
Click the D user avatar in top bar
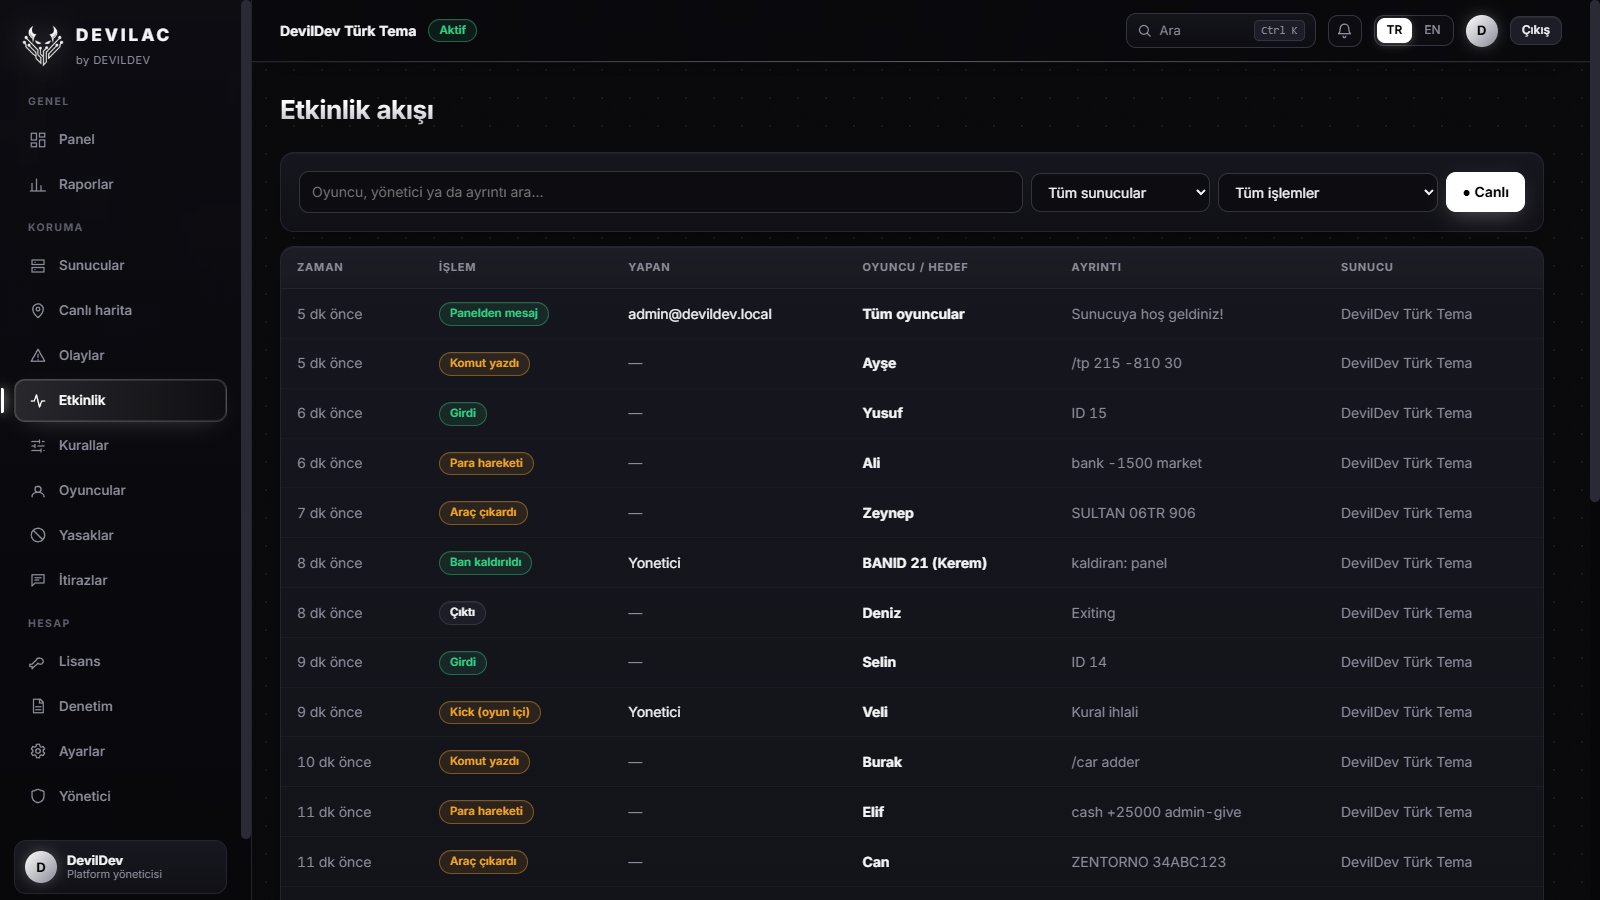click(x=1481, y=30)
